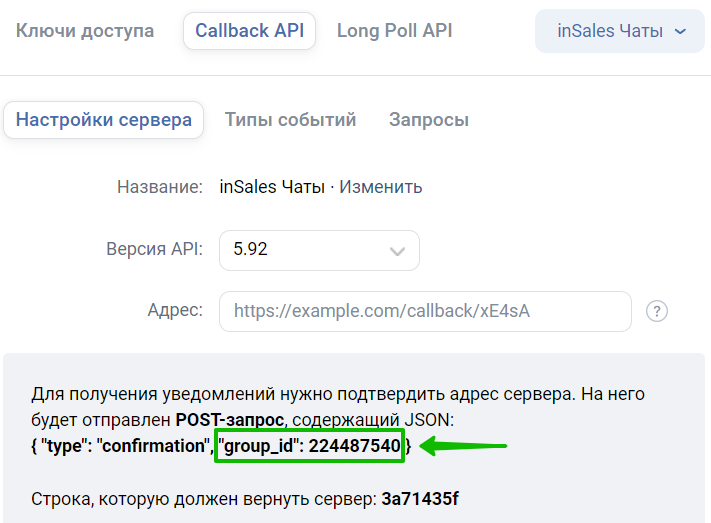The image size is (711, 523).
Task: Focus the Адрес callback URL input field
Action: (425, 311)
